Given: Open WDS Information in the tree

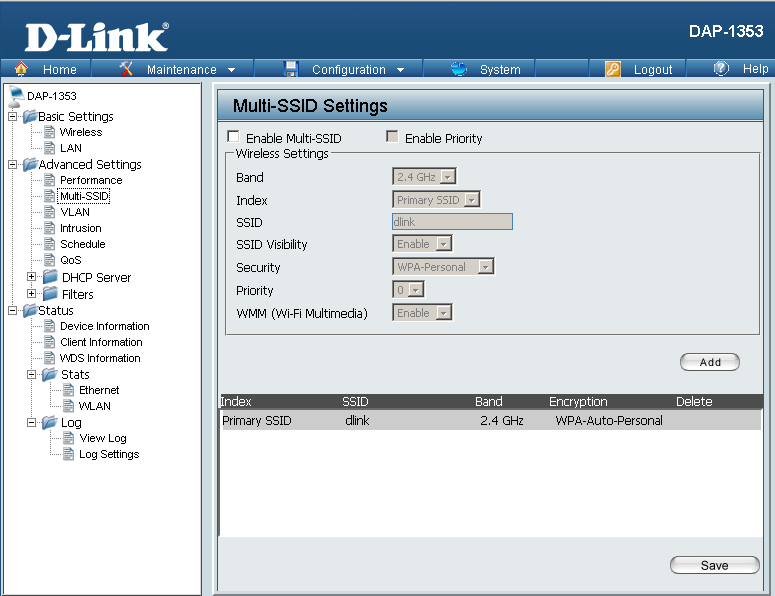Looking at the screenshot, I should [x=100, y=358].
